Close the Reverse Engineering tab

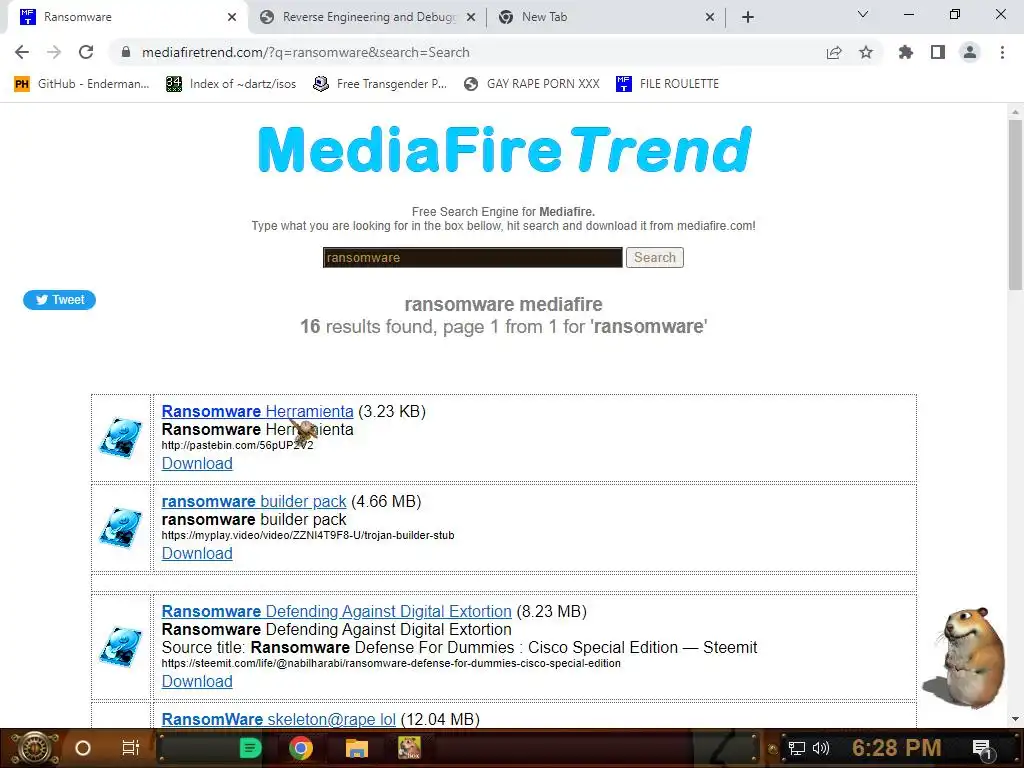pyautogui.click(x=471, y=17)
